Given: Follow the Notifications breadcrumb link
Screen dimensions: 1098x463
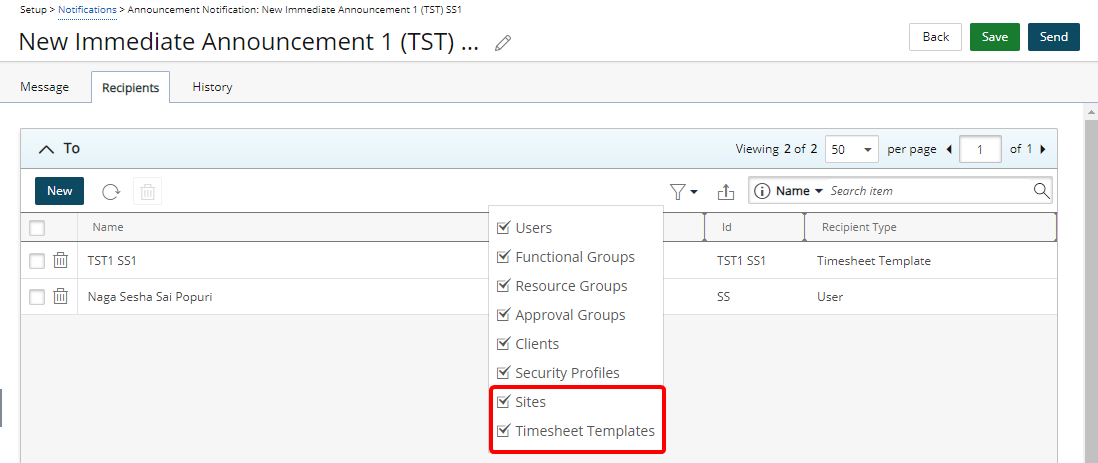Looking at the screenshot, I should point(87,9).
